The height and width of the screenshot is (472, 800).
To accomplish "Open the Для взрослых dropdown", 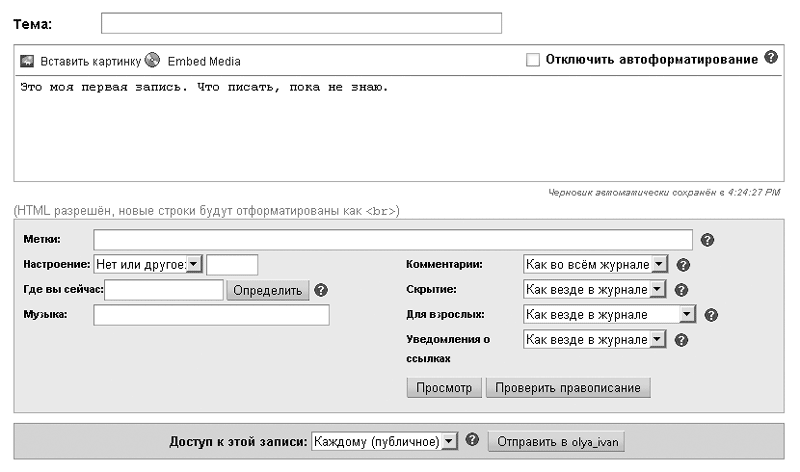I will tap(609, 314).
